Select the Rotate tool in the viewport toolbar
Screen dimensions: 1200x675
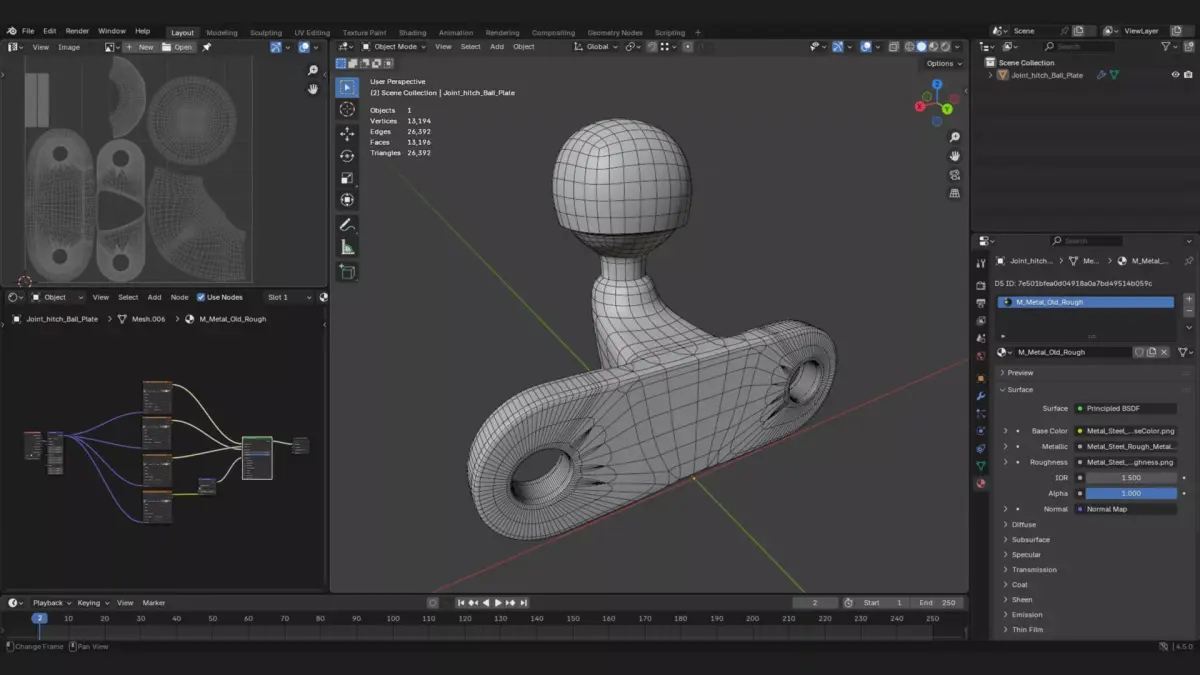pyautogui.click(x=347, y=156)
